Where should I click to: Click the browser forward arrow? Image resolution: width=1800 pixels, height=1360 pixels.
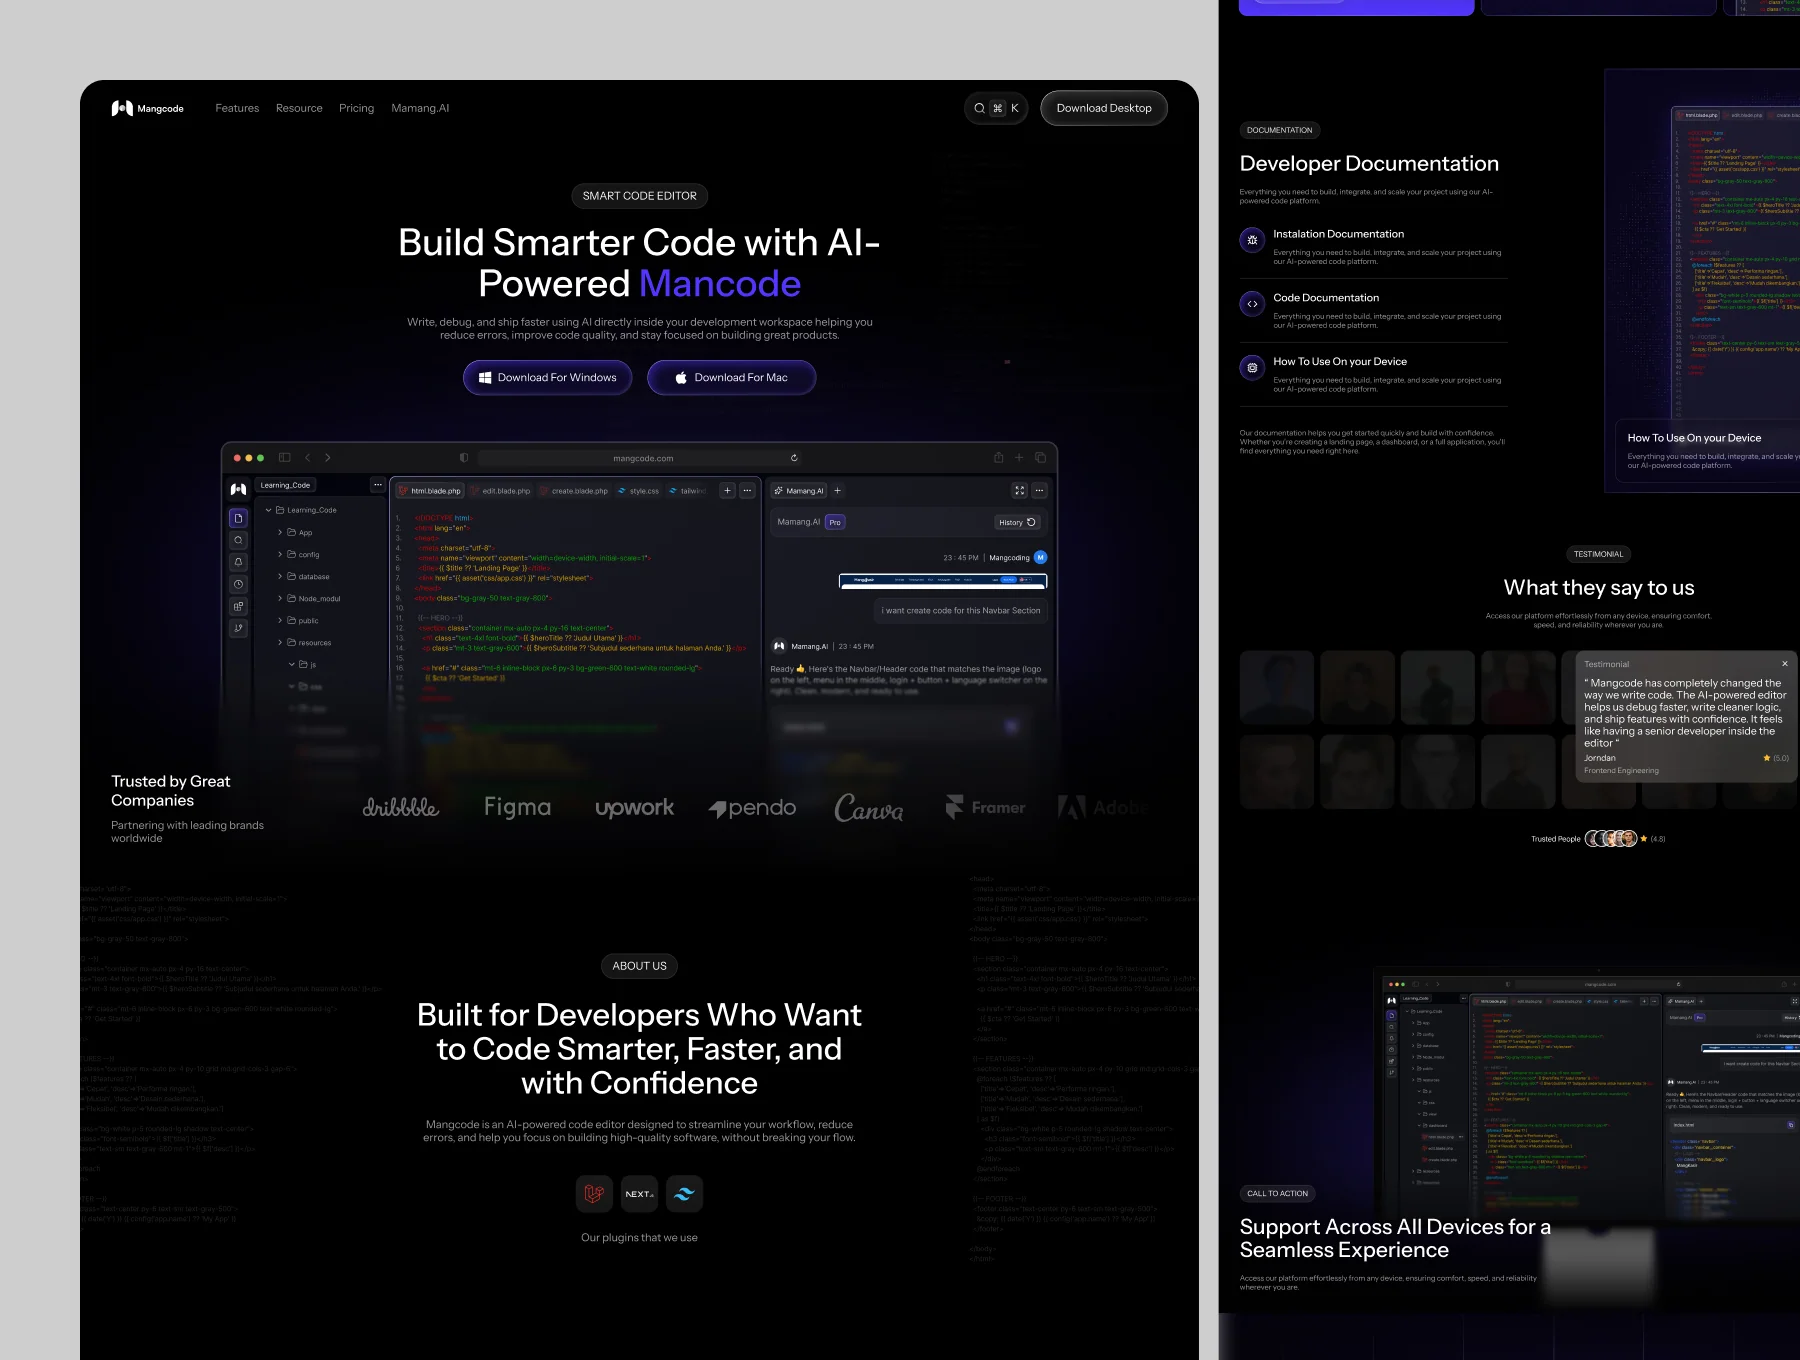tap(328, 457)
